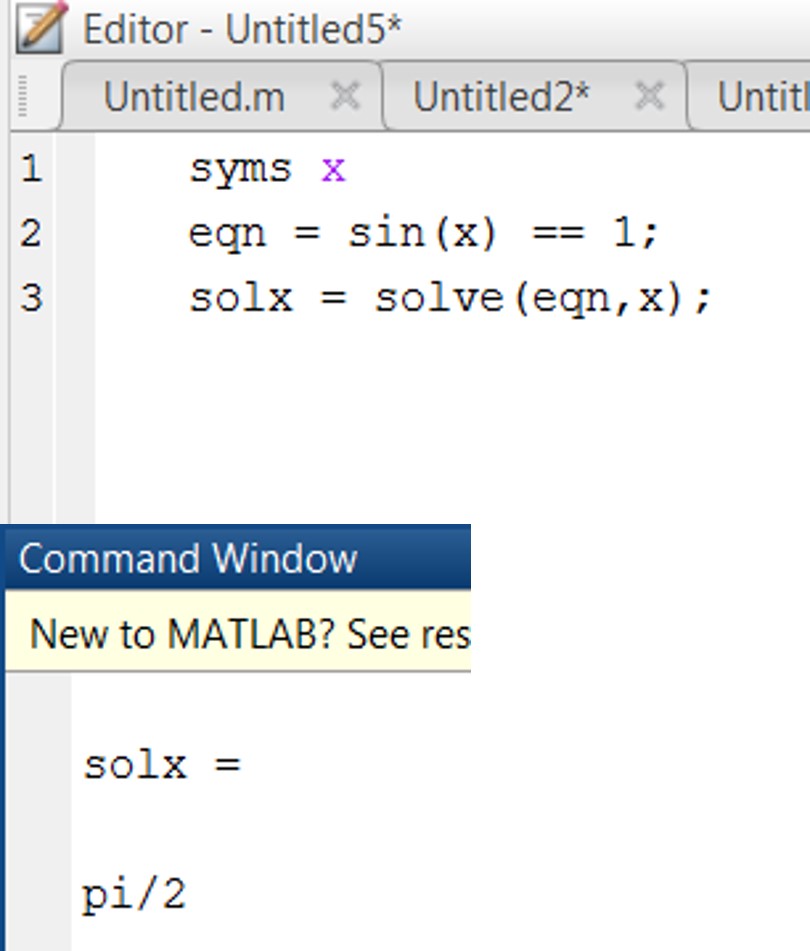Open the New to MATLAB? See resources link
Screen dimensions: 810x951
[x=250, y=634]
